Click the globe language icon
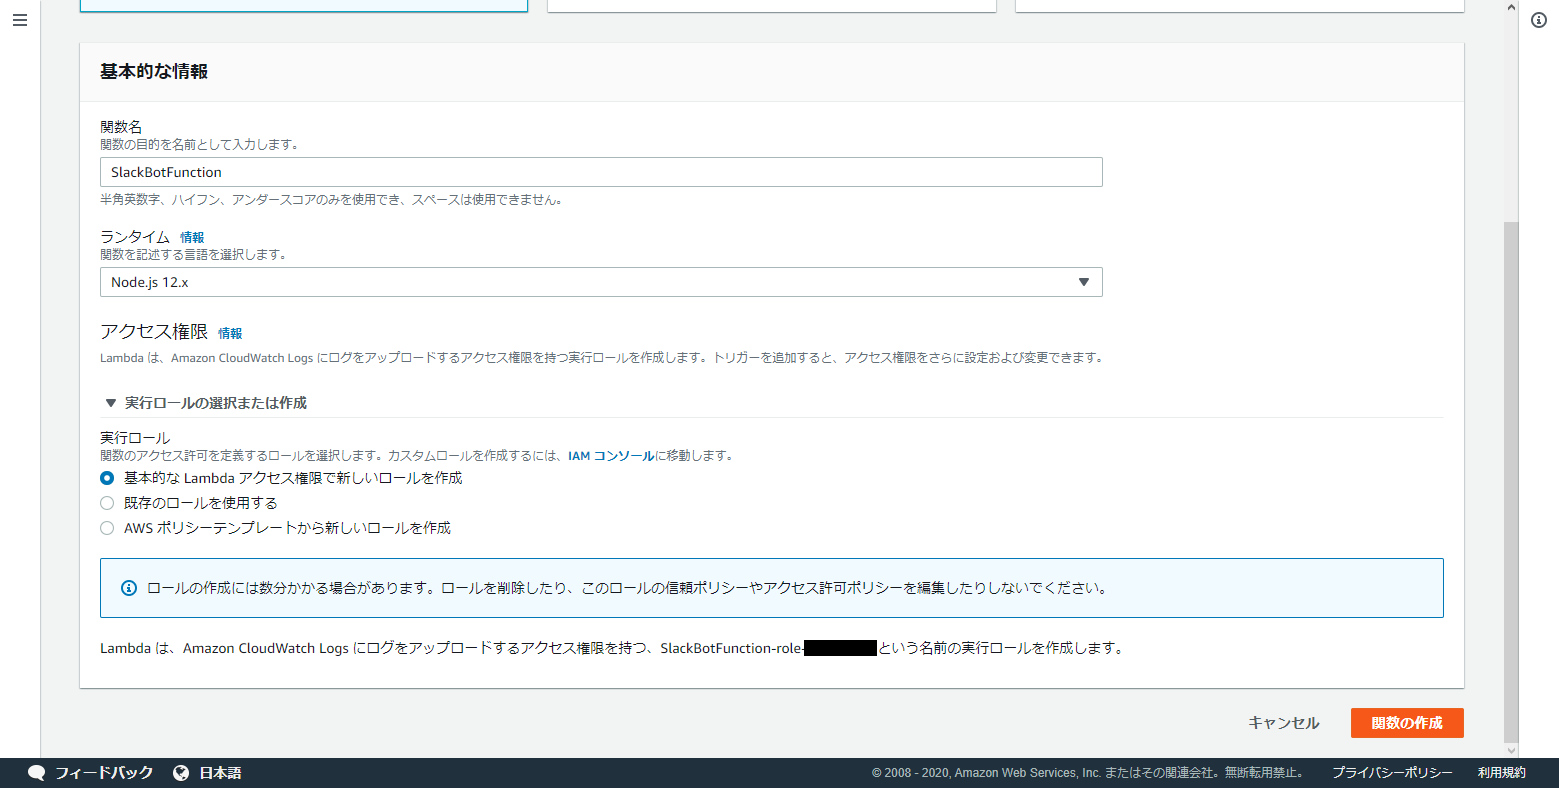The image size is (1559, 788). (x=181, y=773)
